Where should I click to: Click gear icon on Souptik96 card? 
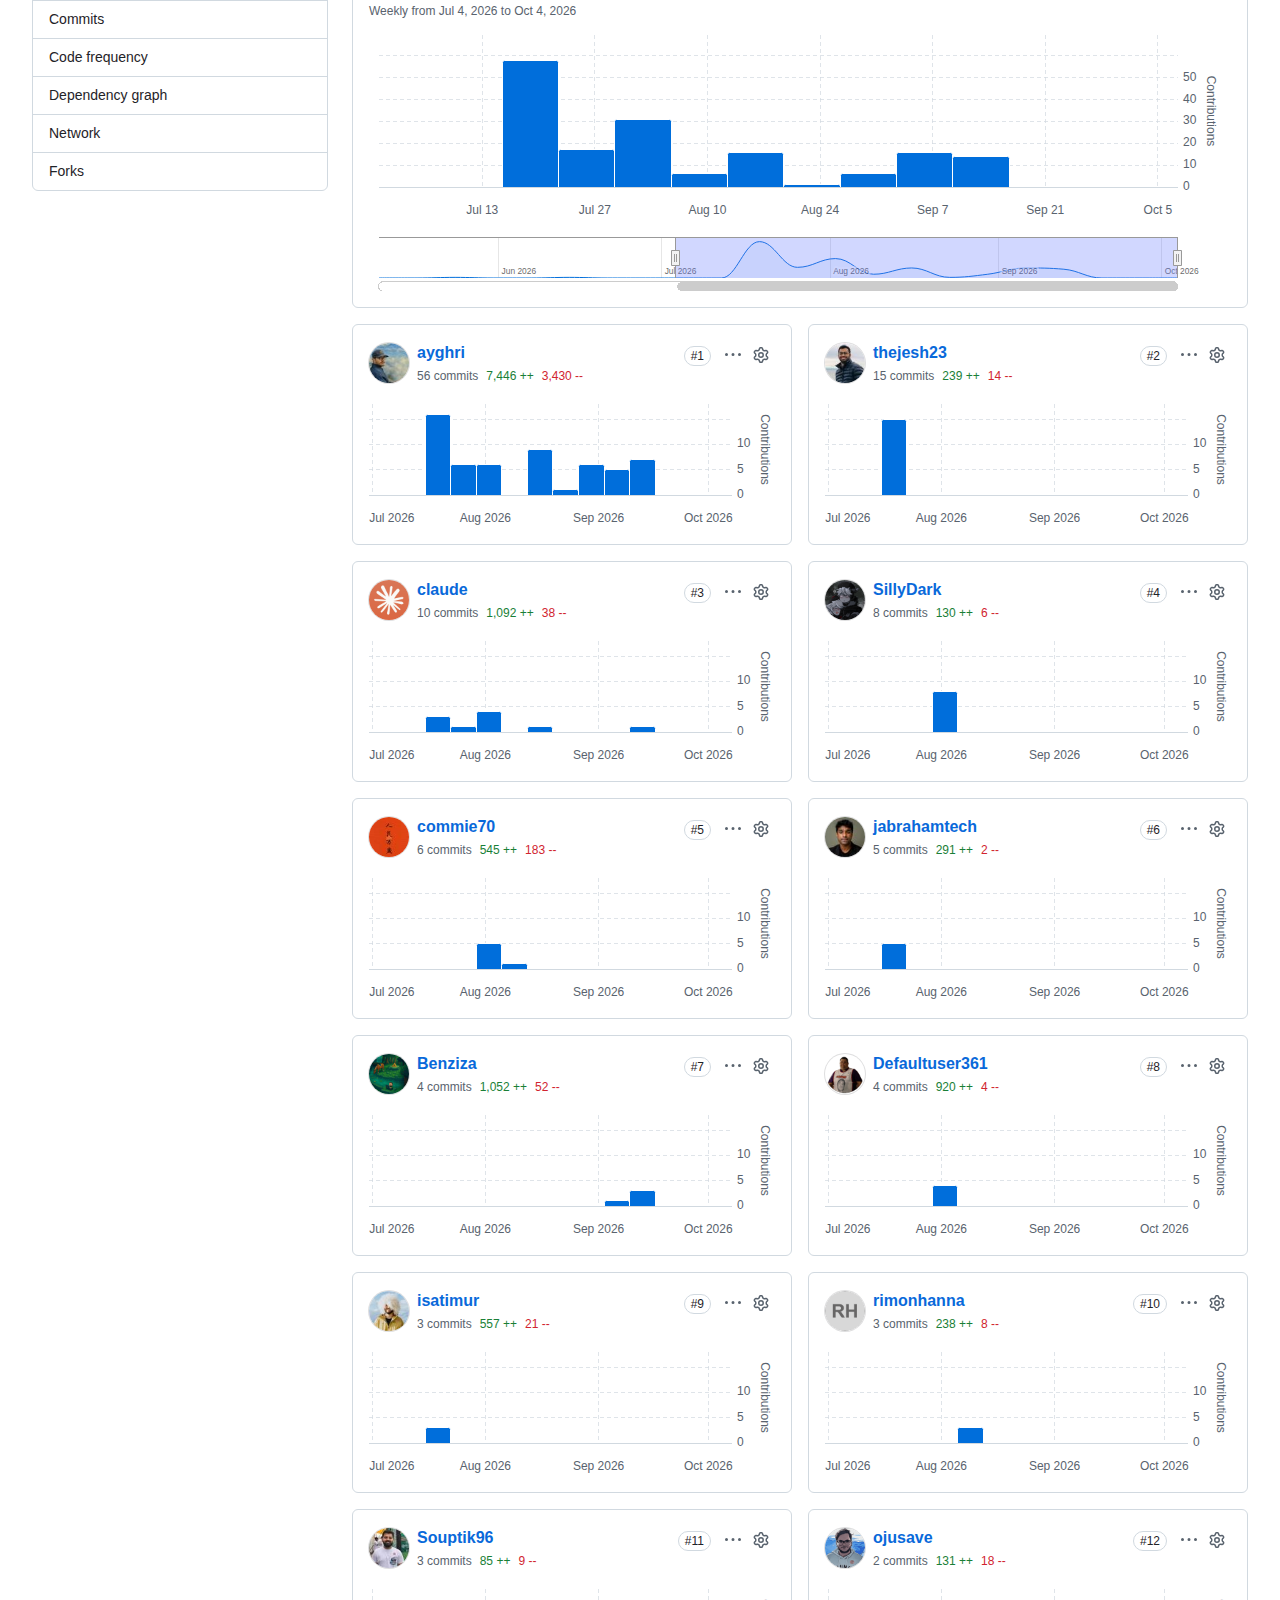[x=761, y=1540]
